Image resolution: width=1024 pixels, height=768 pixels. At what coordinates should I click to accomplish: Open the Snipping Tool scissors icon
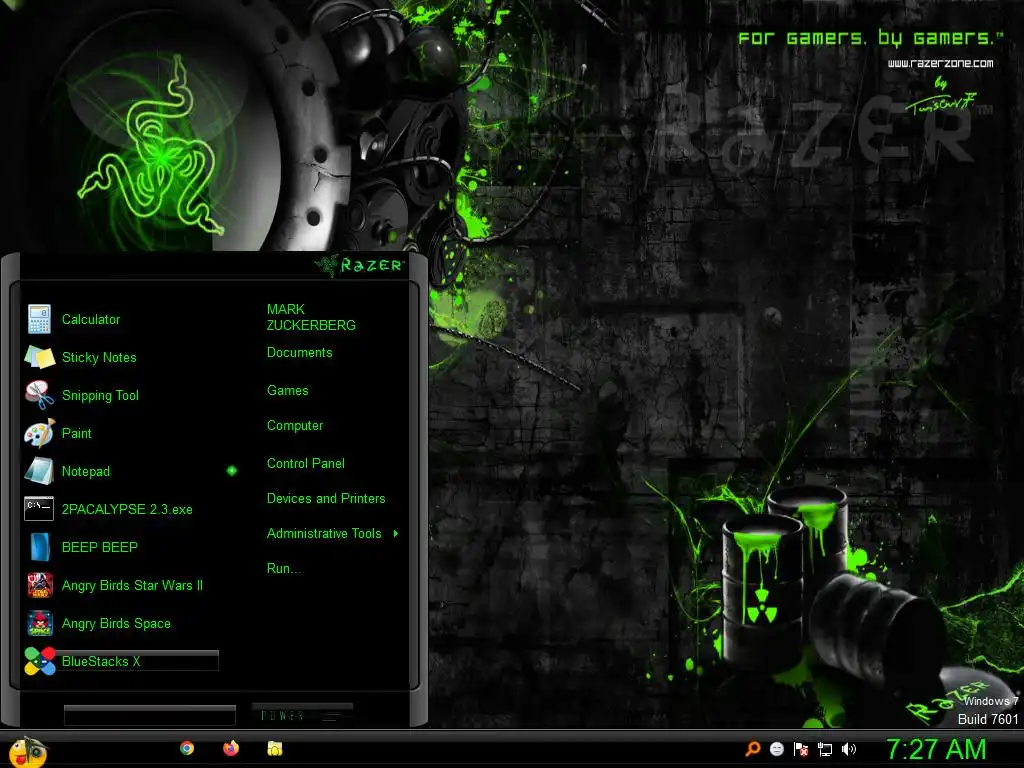coord(39,395)
